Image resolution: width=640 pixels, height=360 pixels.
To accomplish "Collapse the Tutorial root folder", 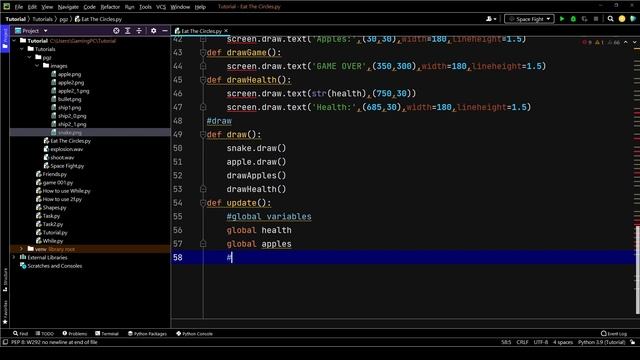I will [x=14, y=41].
